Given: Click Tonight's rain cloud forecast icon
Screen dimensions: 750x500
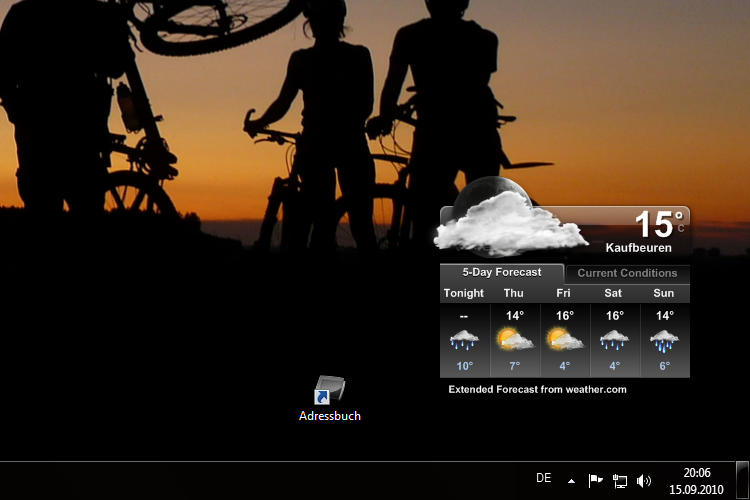Looking at the screenshot, I should click(x=464, y=340).
